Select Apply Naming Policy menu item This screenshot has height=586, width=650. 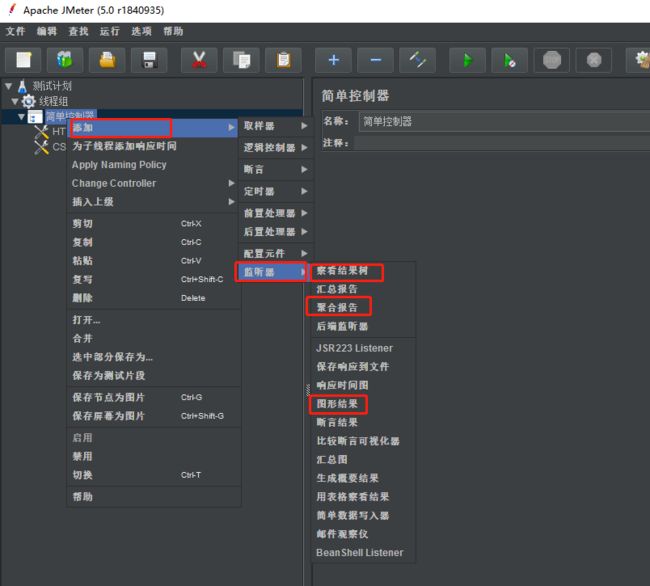153,165
